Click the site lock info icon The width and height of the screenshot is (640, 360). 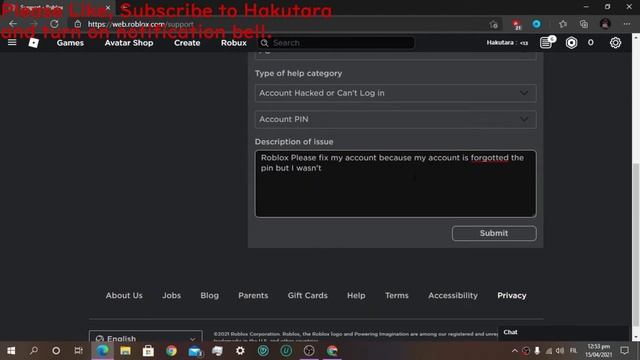pyautogui.click(x=78, y=24)
